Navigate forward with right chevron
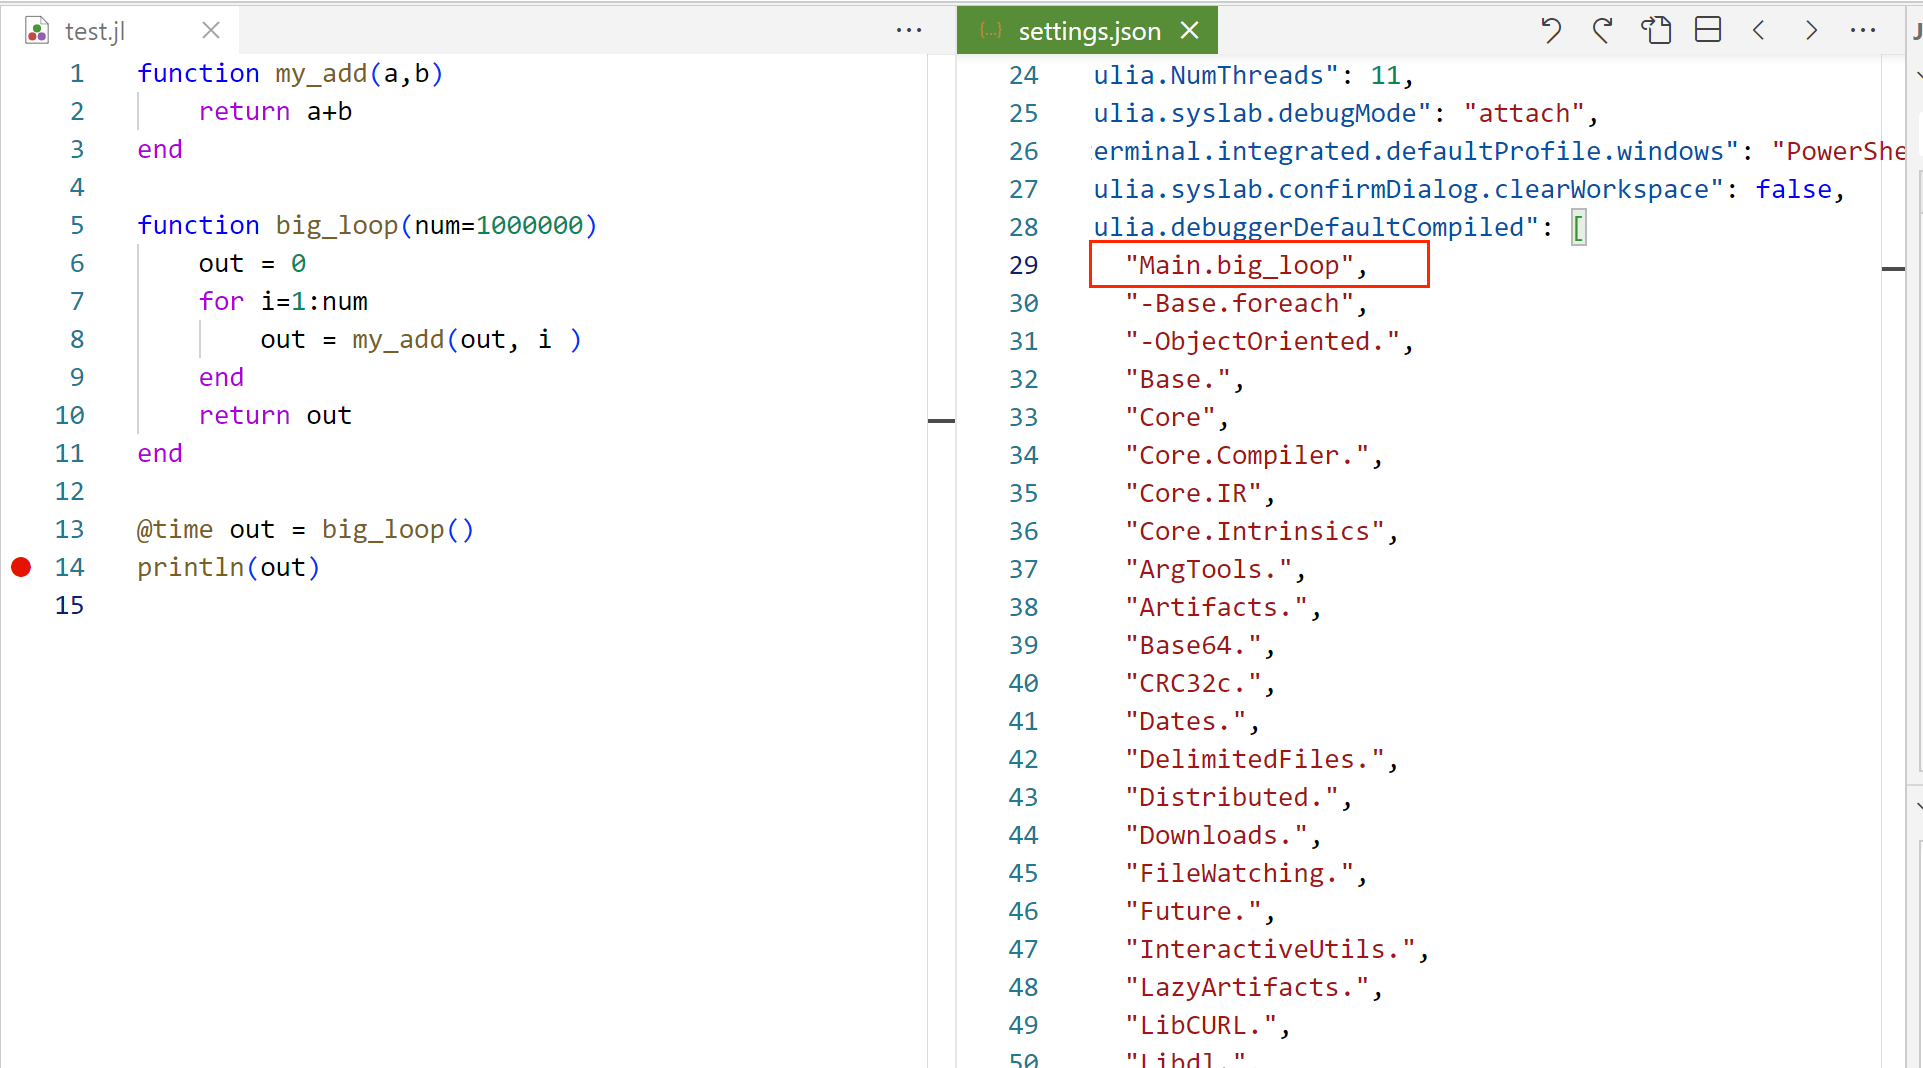This screenshot has height=1068, width=1923. [x=1811, y=31]
